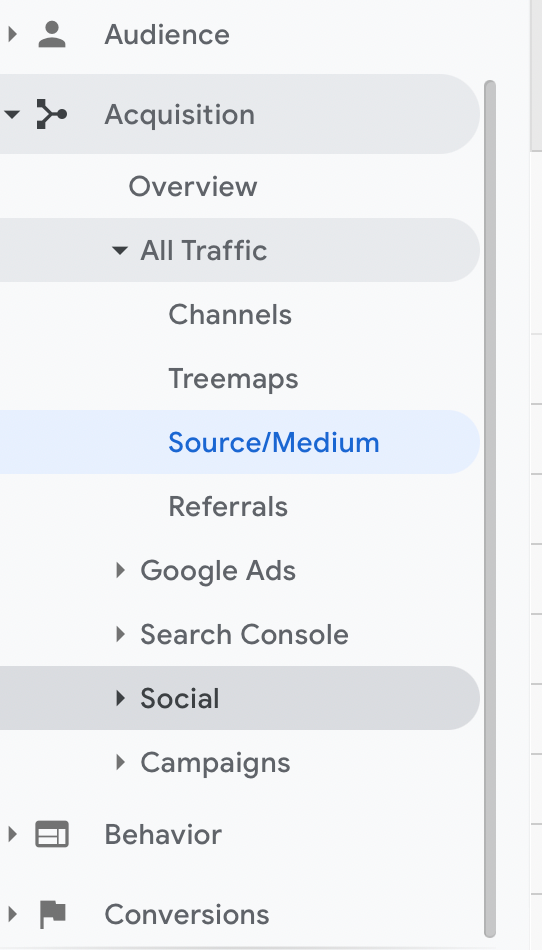This screenshot has width=542, height=950.
Task: Open the Channels report
Action: click(x=230, y=314)
